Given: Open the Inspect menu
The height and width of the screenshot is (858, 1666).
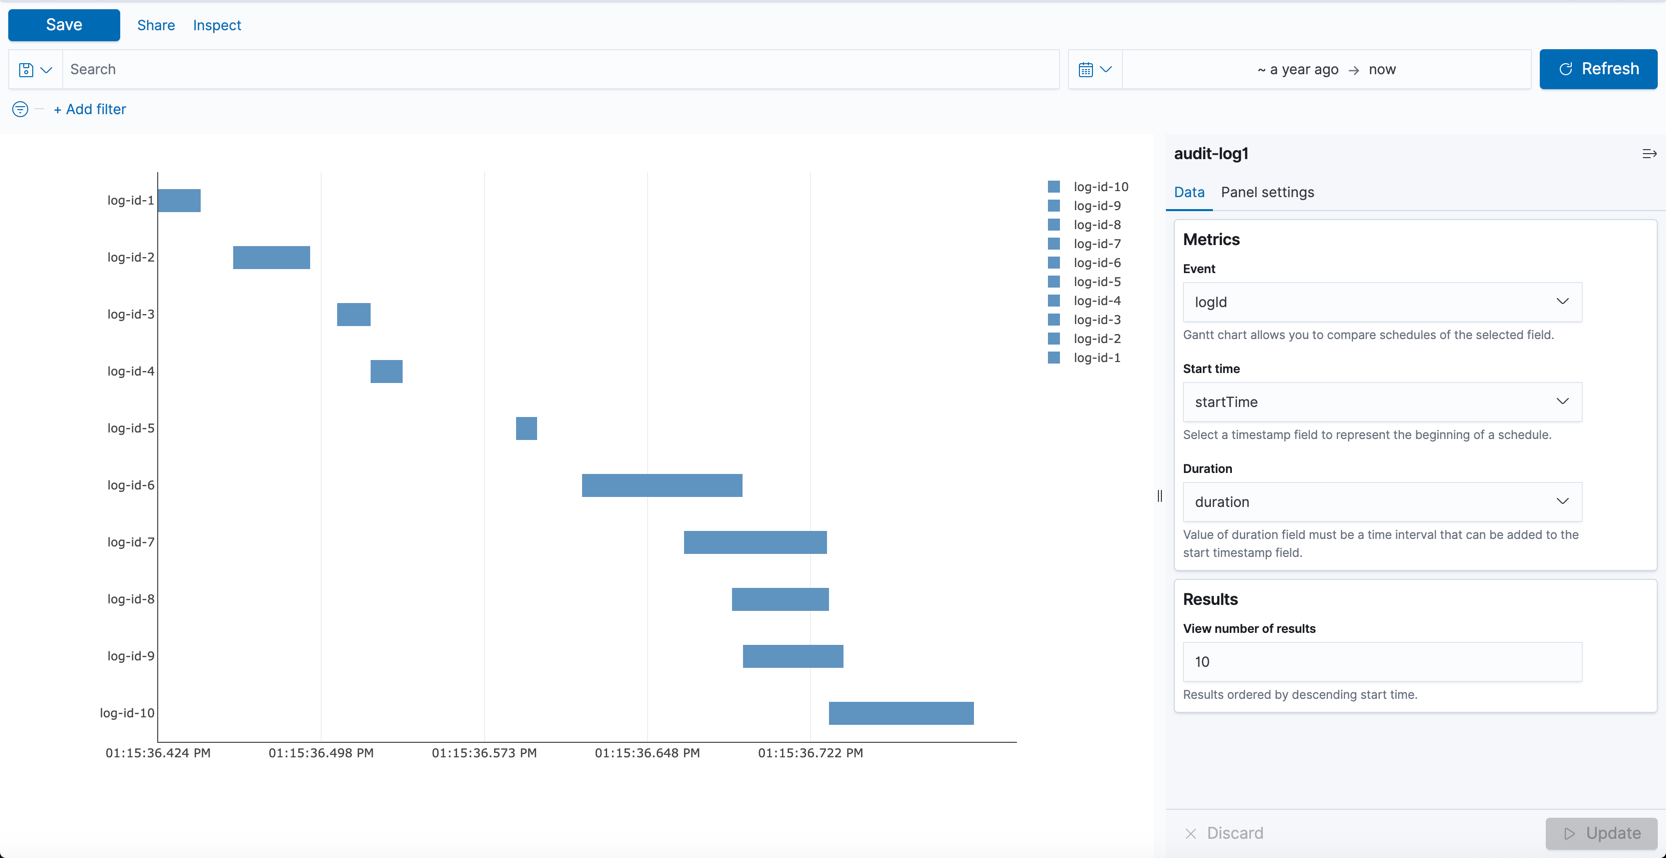Looking at the screenshot, I should [217, 25].
